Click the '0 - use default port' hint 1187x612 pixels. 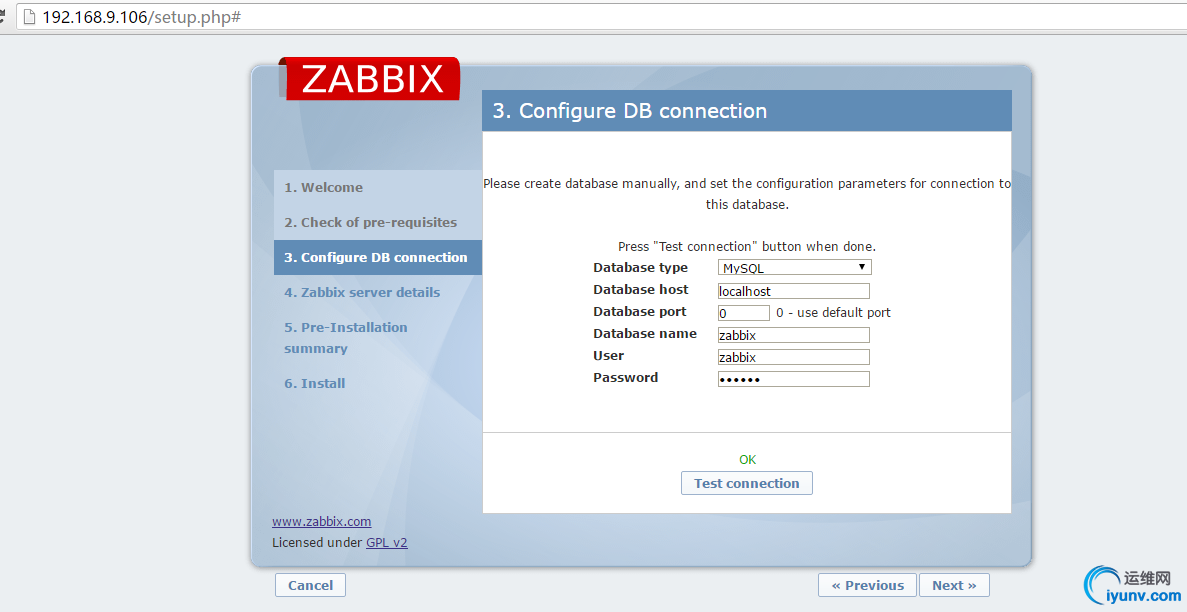[833, 313]
